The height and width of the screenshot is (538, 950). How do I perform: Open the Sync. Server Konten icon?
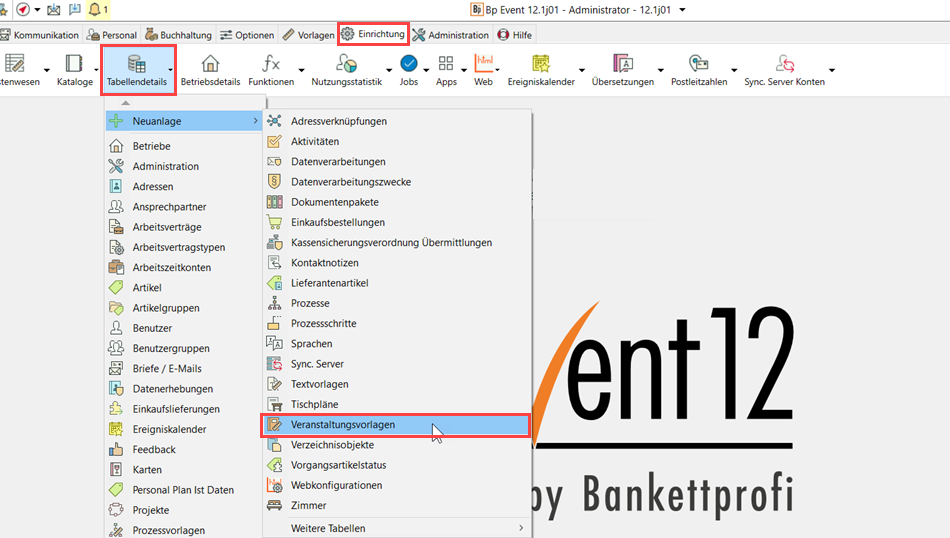[x=784, y=66]
